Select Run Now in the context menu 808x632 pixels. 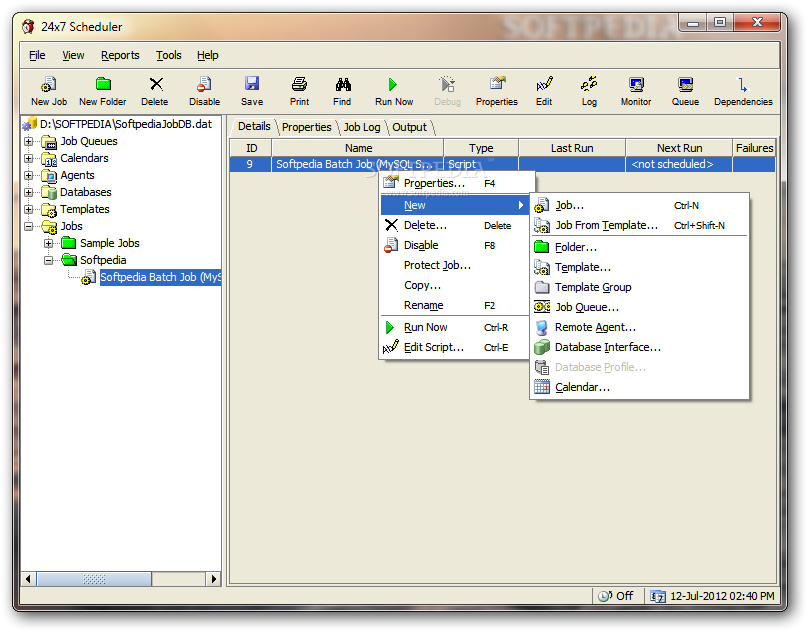[x=455, y=327]
